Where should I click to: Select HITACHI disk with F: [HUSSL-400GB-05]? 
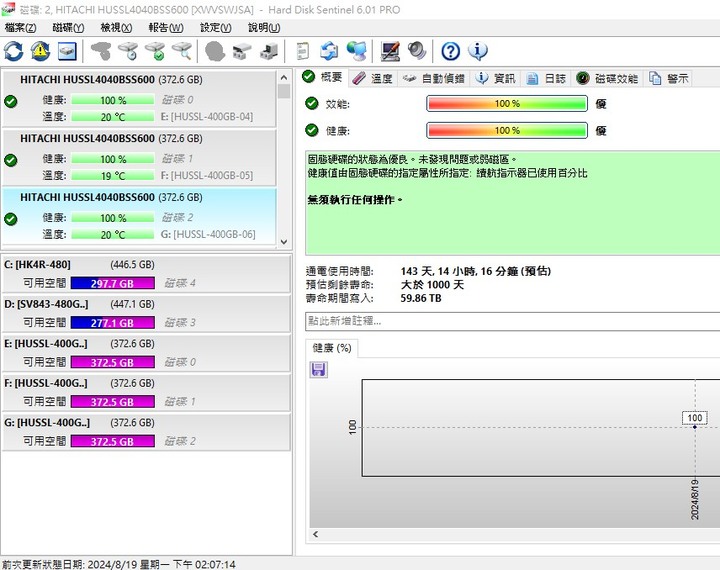pyautogui.click(x=139, y=157)
